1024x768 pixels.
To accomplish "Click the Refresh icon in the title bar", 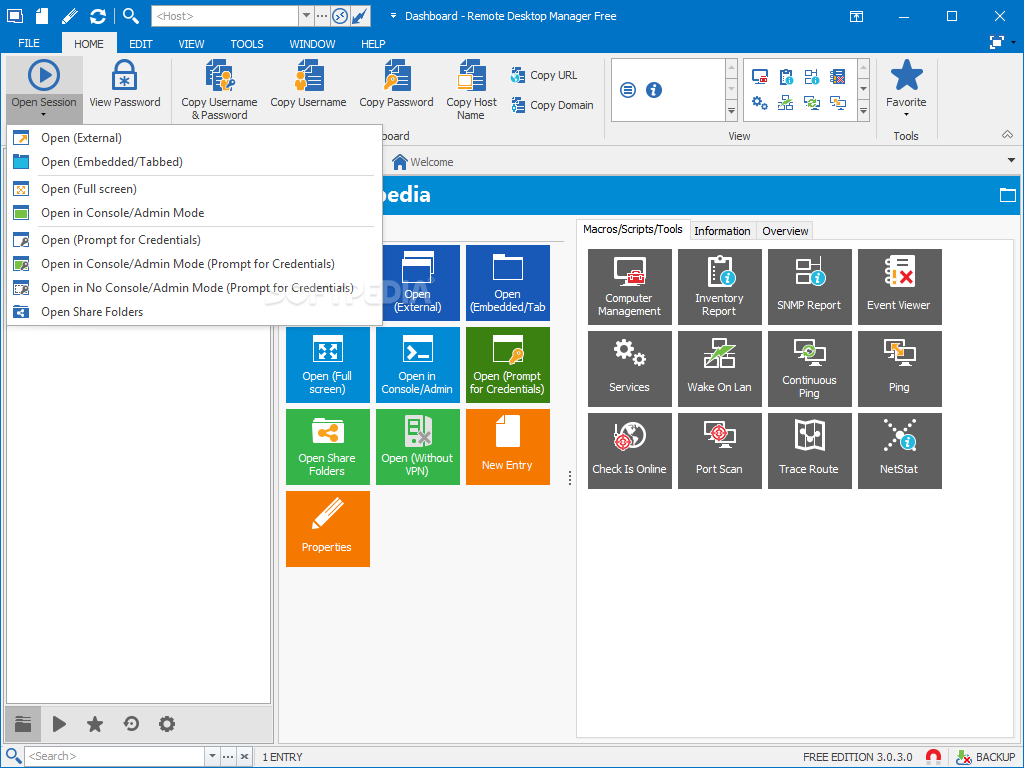I will click(x=98, y=16).
